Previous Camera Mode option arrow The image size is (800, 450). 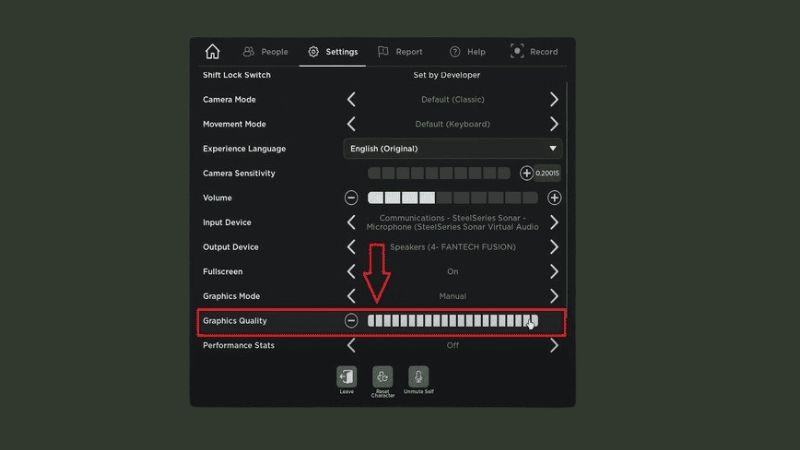(351, 99)
